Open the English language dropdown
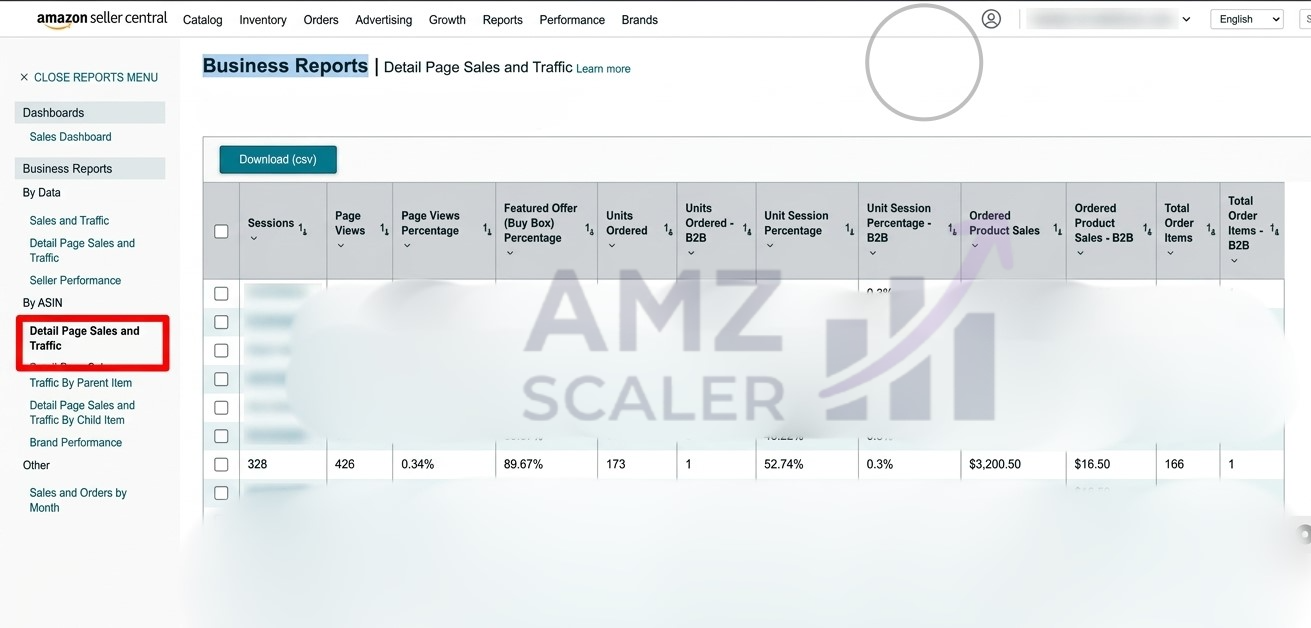 click(x=1246, y=19)
